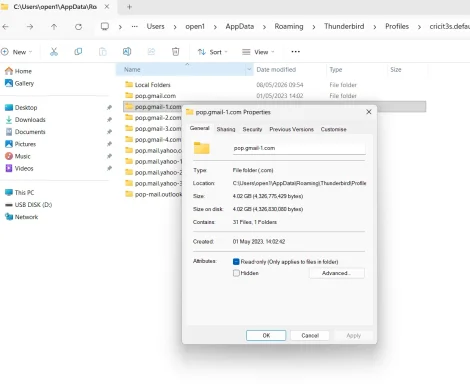Screen dimensions: 470x384
Task: Open the Documents quick access folder
Action: [x=25, y=132]
